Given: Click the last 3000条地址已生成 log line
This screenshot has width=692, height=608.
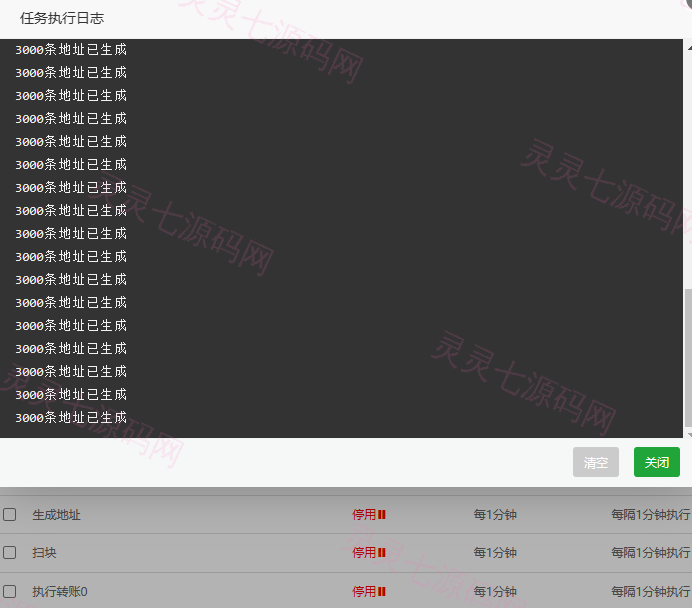Looking at the screenshot, I should pos(71,417).
